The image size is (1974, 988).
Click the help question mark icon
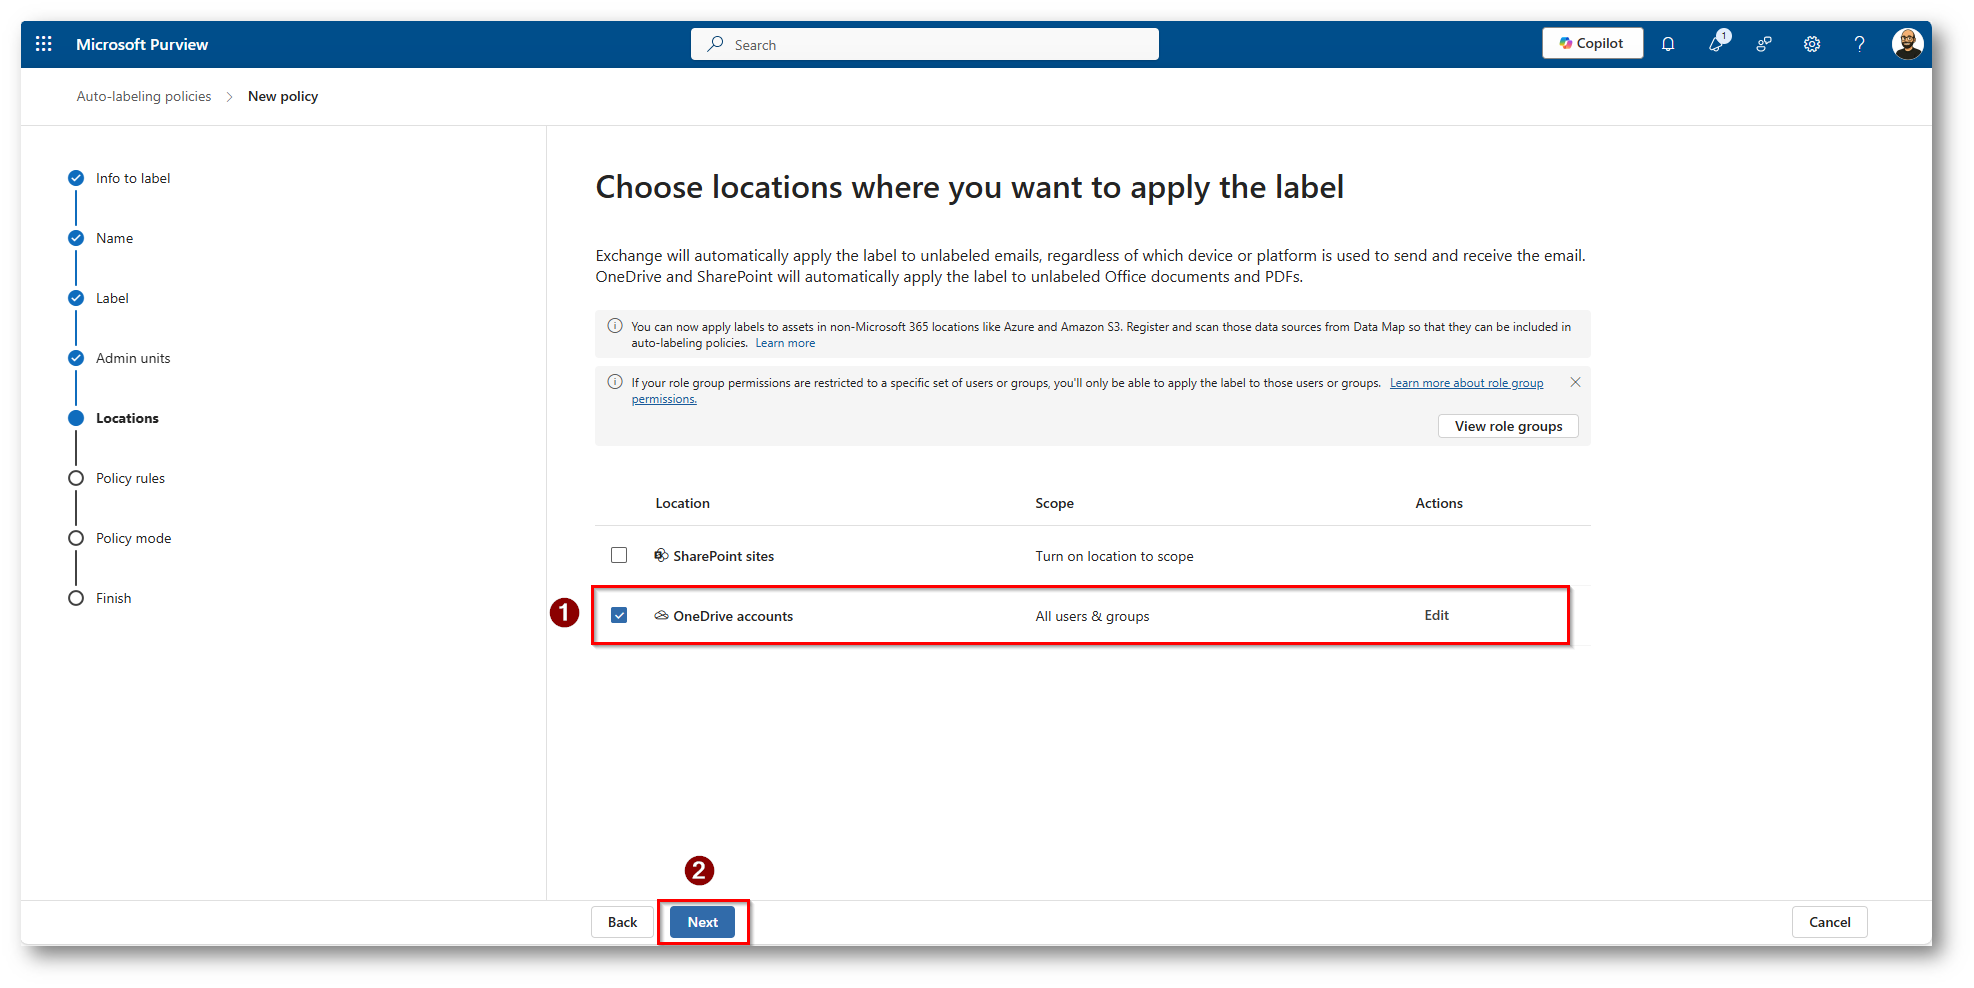[x=1859, y=44]
